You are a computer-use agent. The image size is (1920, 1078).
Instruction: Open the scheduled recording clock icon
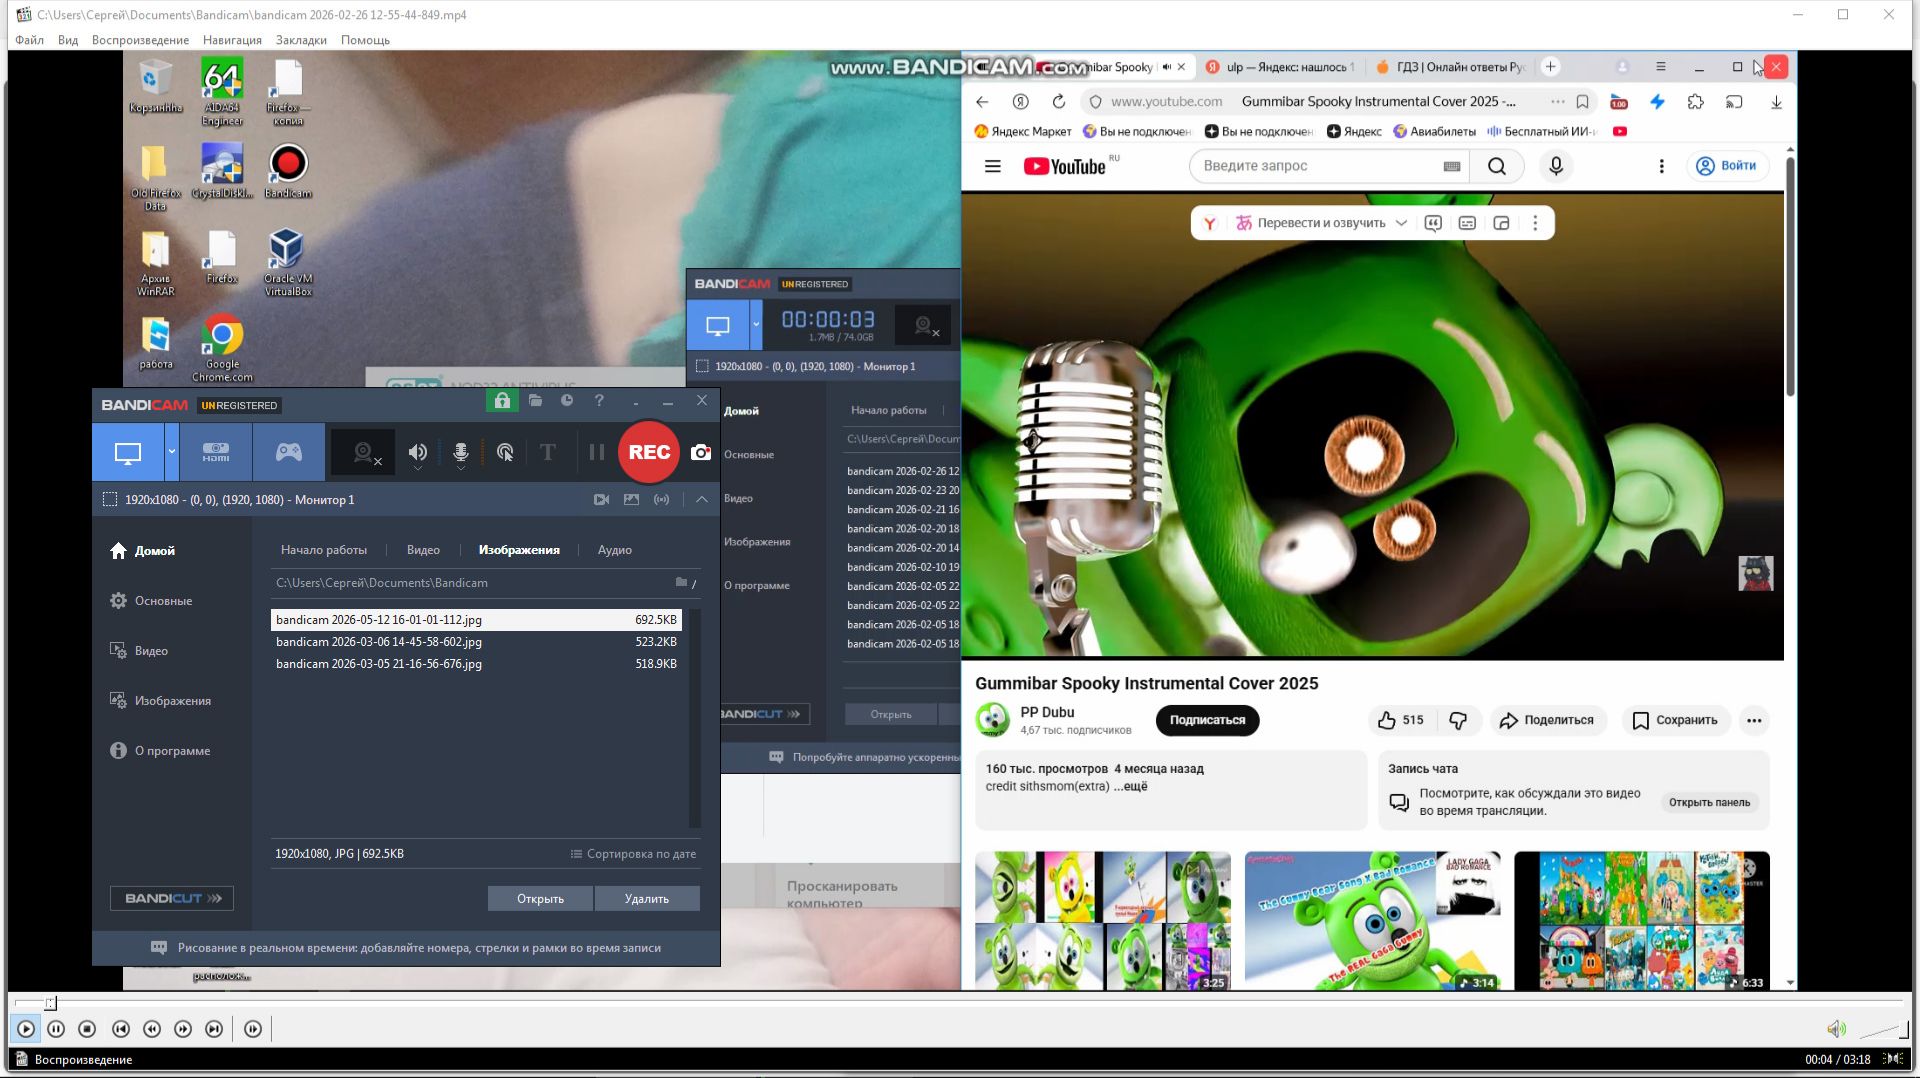[x=567, y=401]
